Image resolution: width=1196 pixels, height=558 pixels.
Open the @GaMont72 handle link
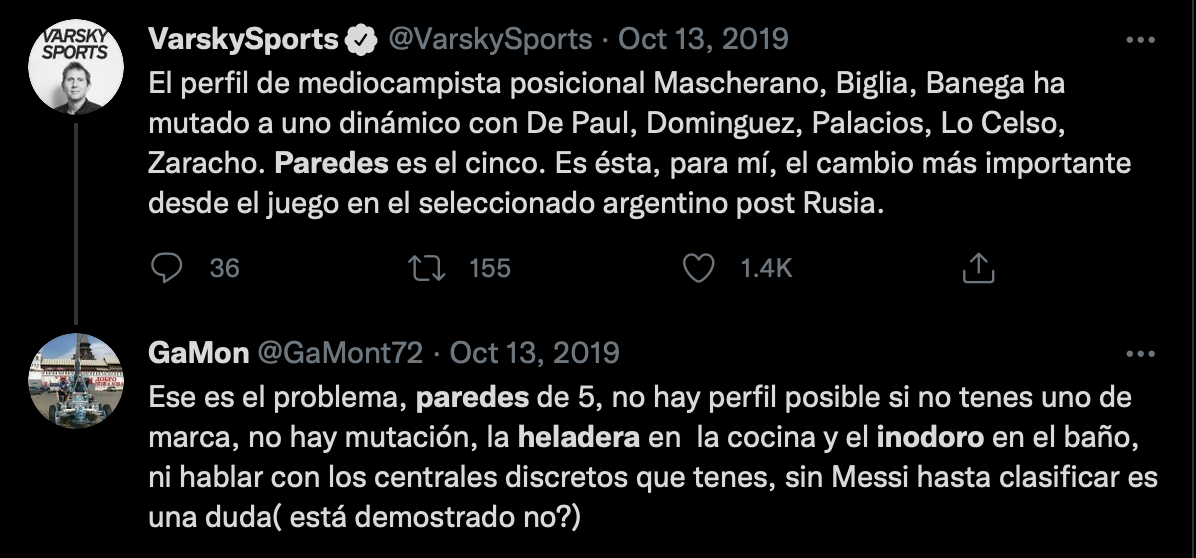342,353
